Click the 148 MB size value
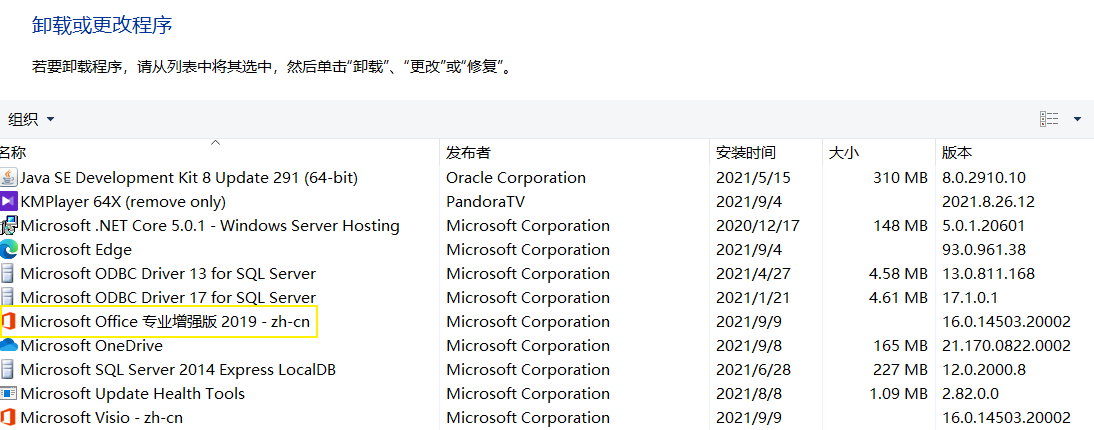 pyautogui.click(x=901, y=225)
